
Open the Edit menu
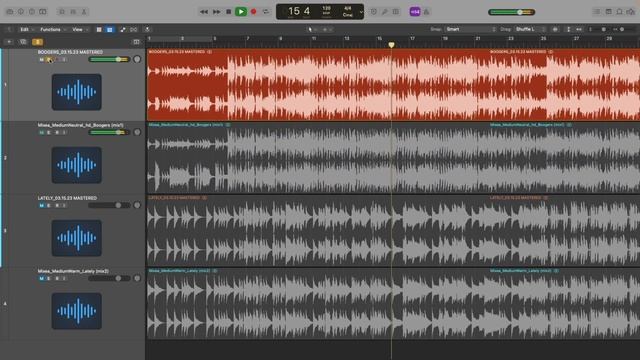tap(27, 29)
